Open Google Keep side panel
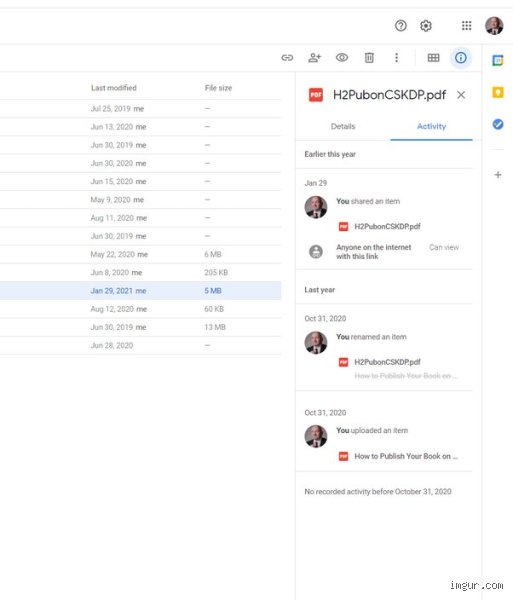Viewport: 513px width, 600px height. coord(498,92)
